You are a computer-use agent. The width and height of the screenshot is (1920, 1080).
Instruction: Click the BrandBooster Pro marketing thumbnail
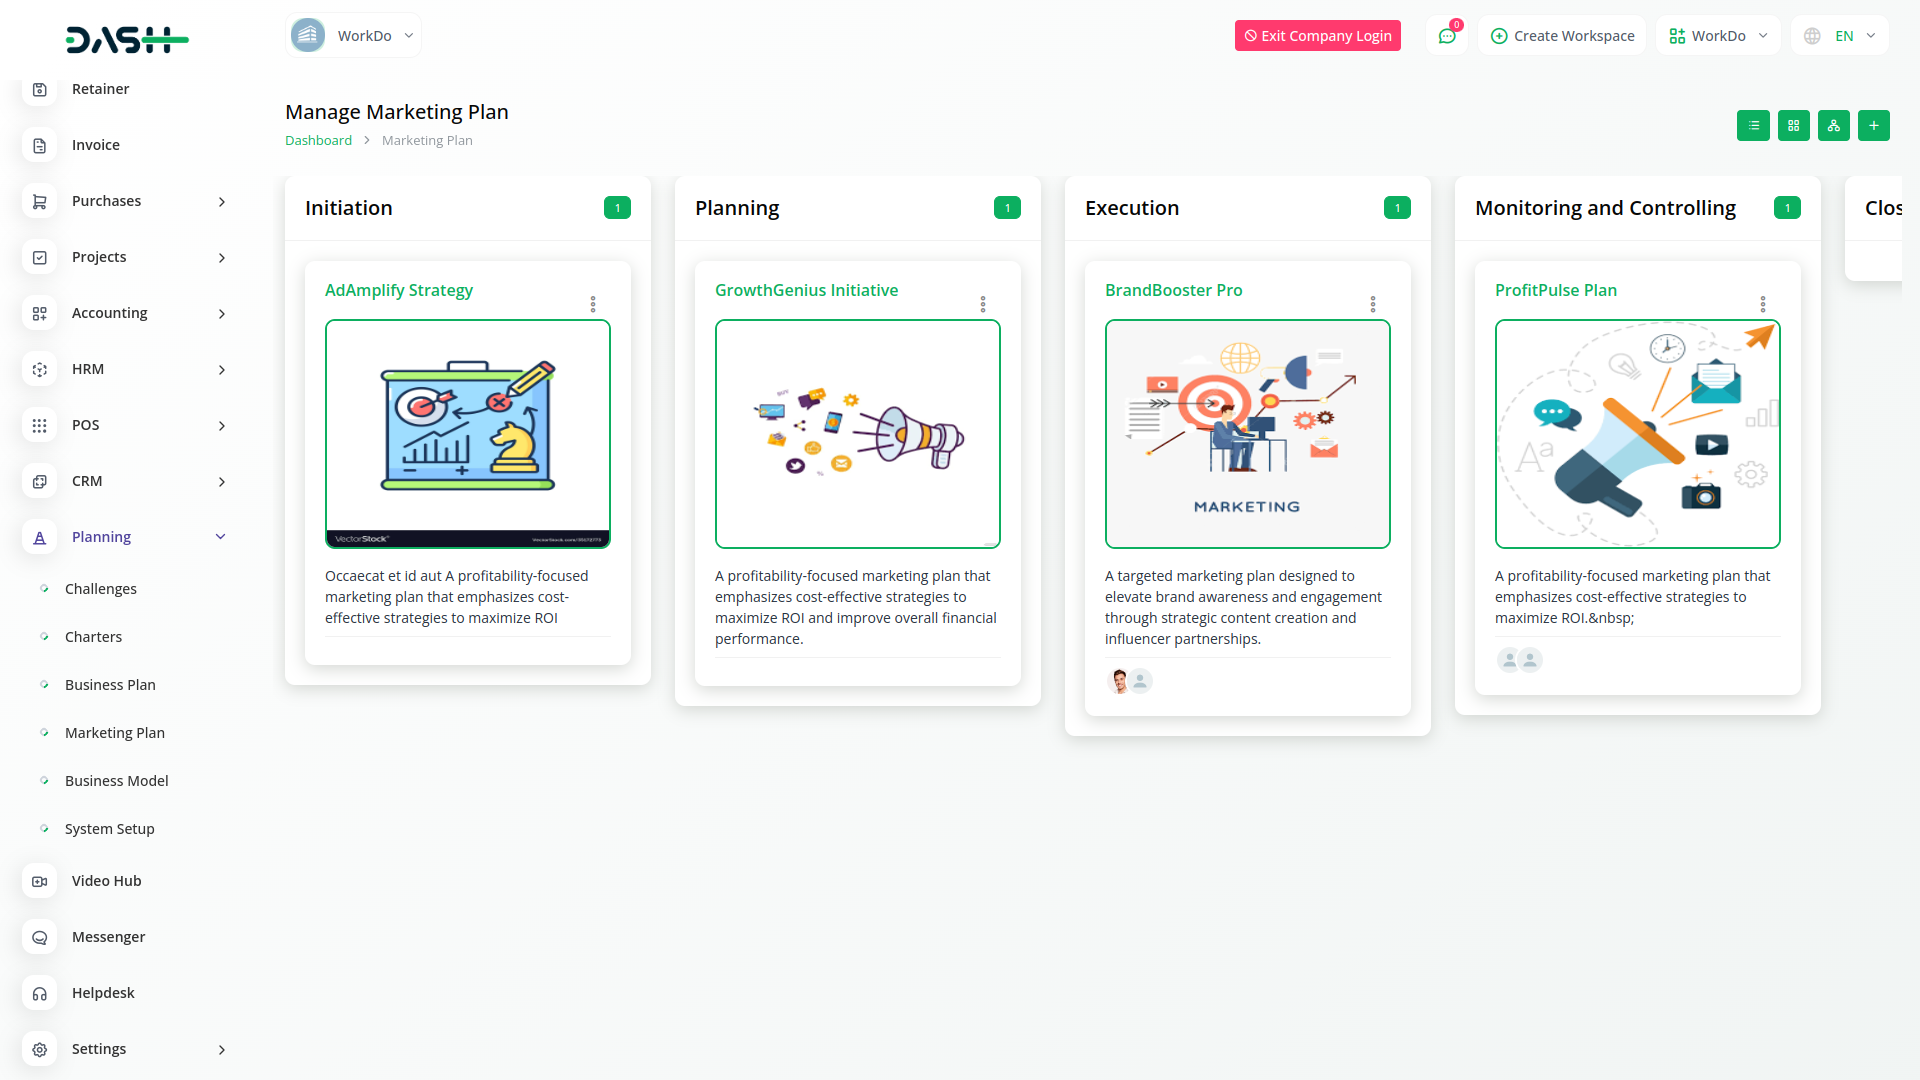click(1247, 434)
